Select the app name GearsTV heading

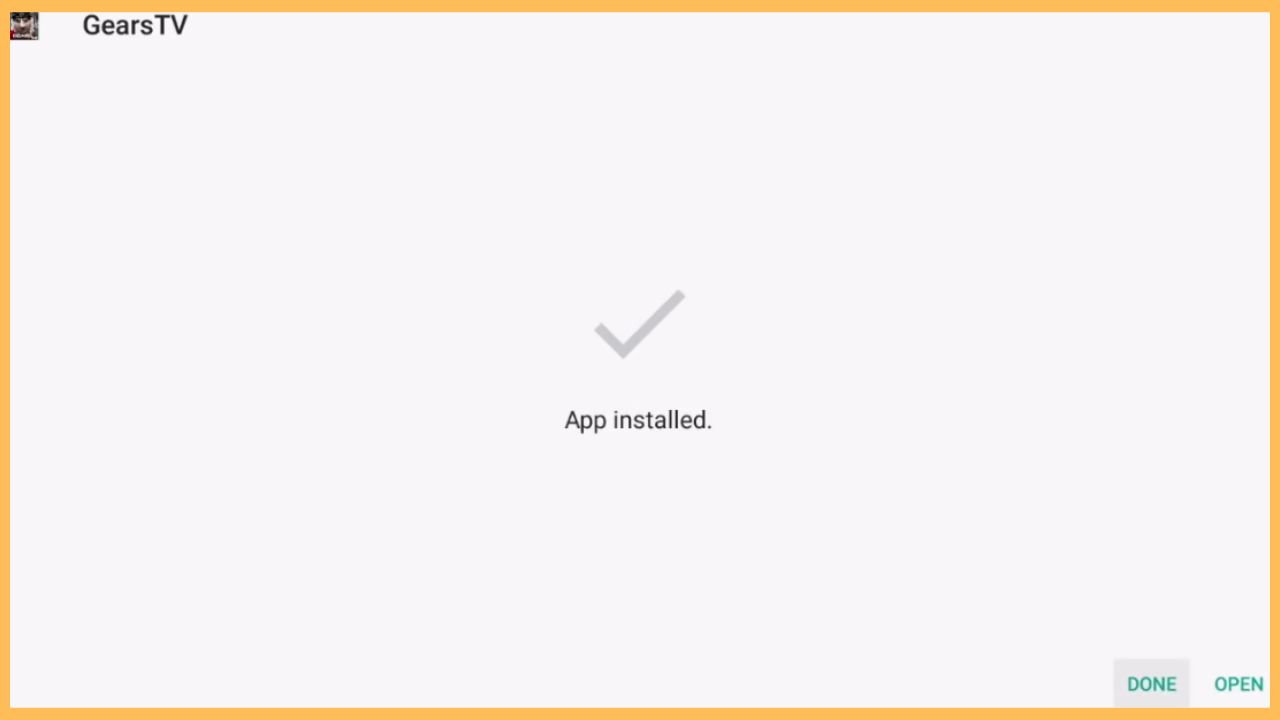point(135,26)
